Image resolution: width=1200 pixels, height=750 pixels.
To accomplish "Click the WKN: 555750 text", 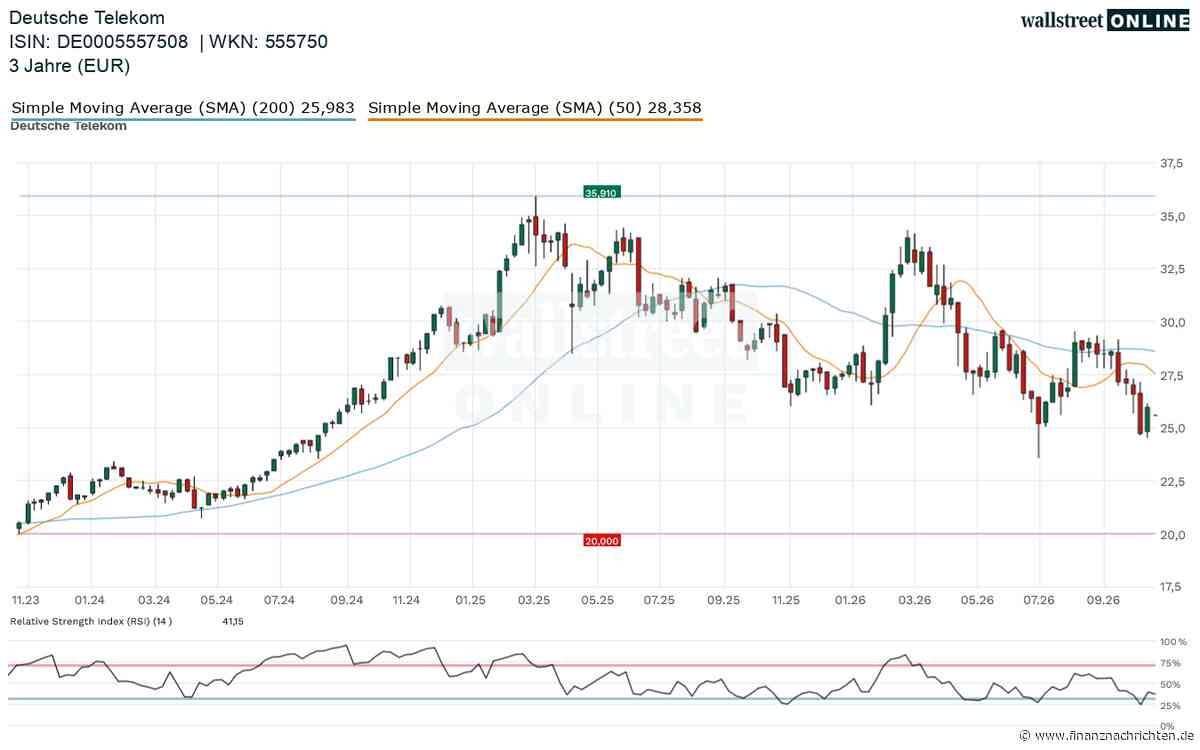I will pos(269,42).
